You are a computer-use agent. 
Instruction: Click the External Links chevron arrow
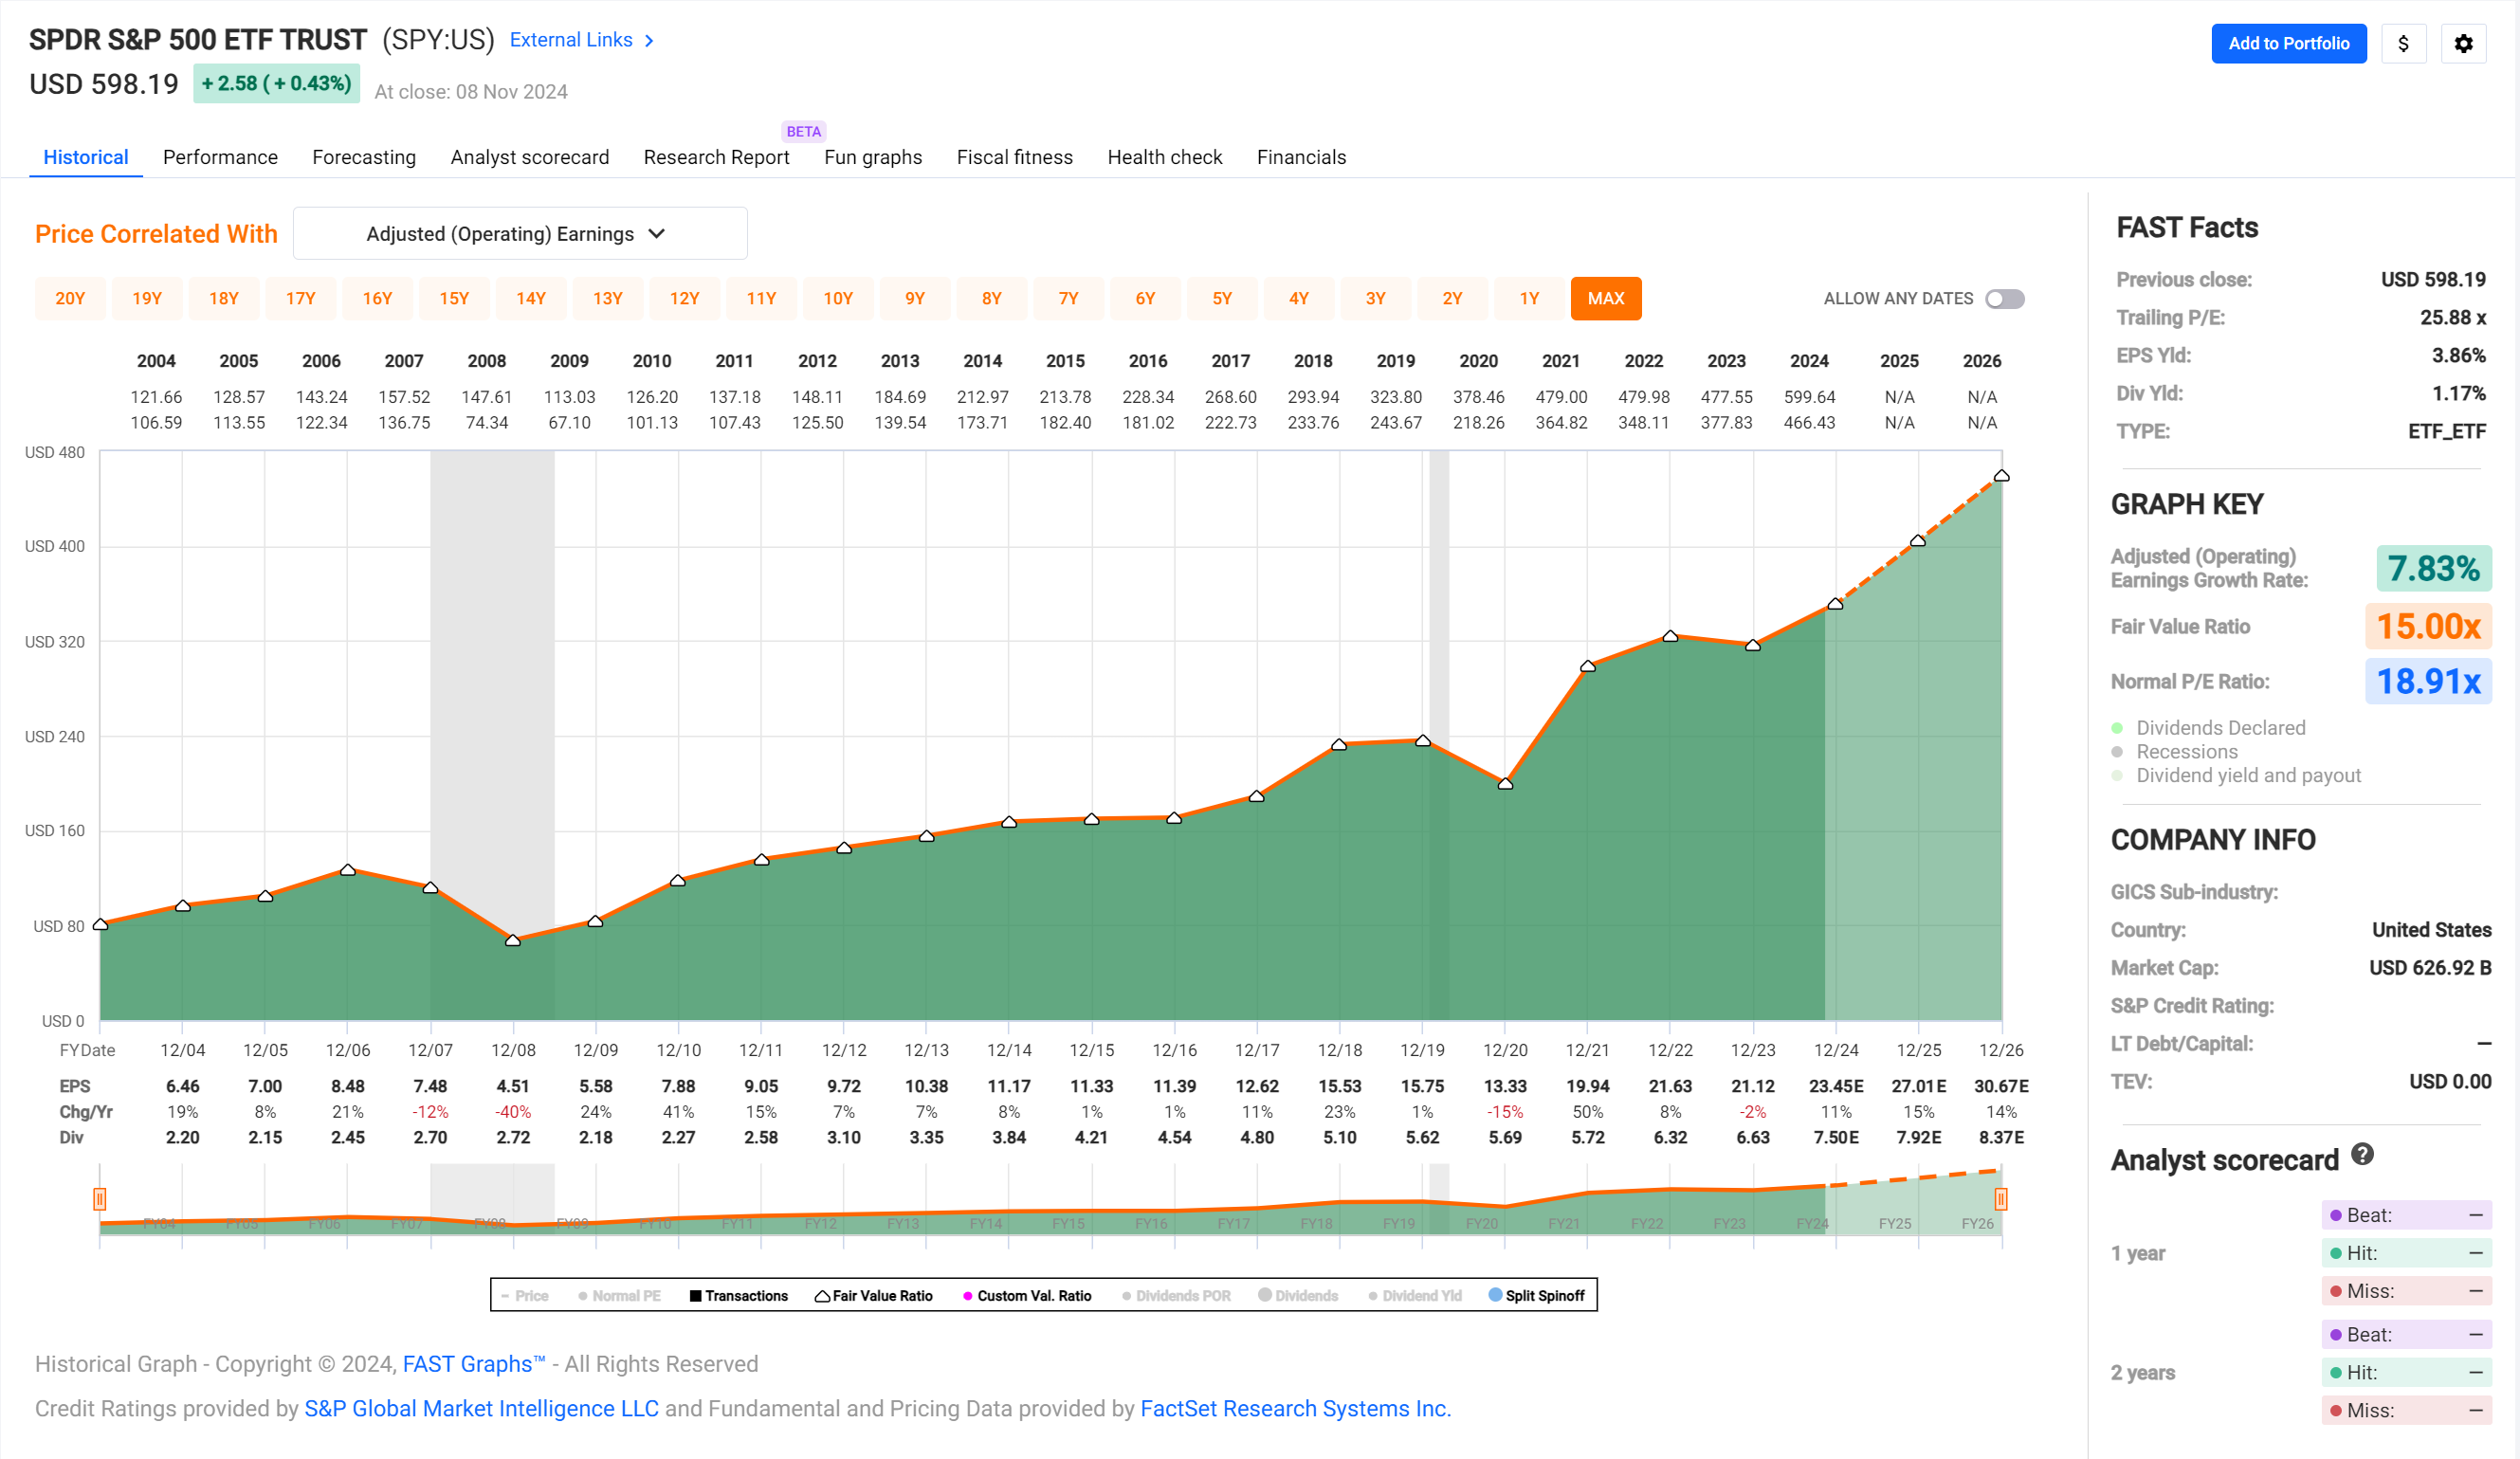point(649,41)
